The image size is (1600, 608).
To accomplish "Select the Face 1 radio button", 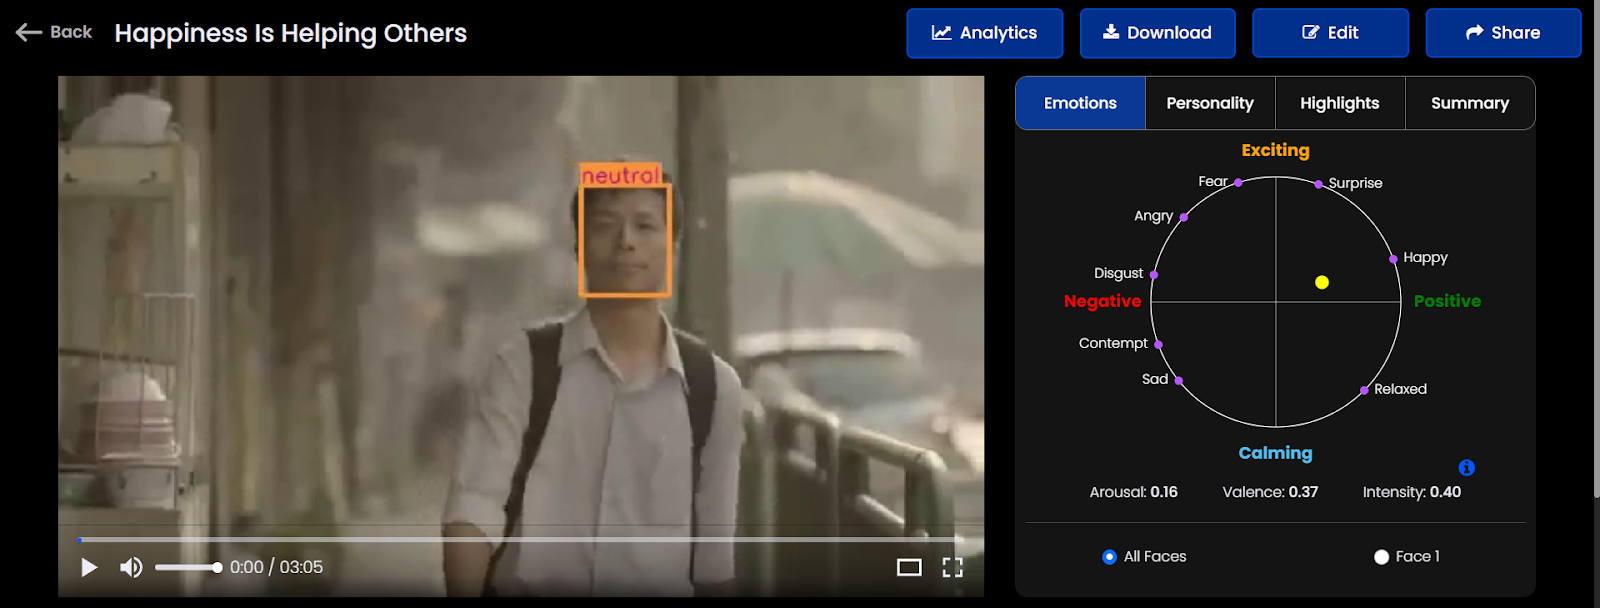I will coord(1381,557).
